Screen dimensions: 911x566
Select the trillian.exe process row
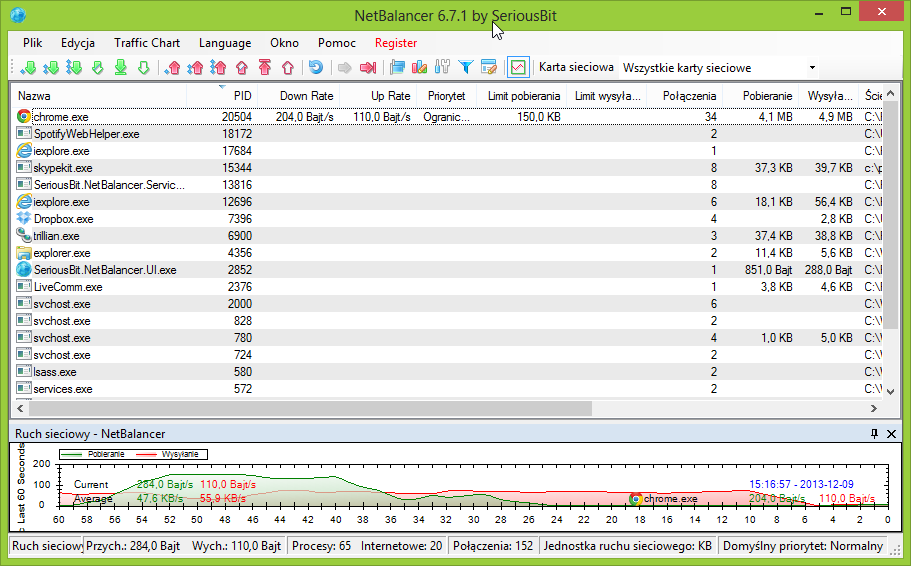[447, 236]
